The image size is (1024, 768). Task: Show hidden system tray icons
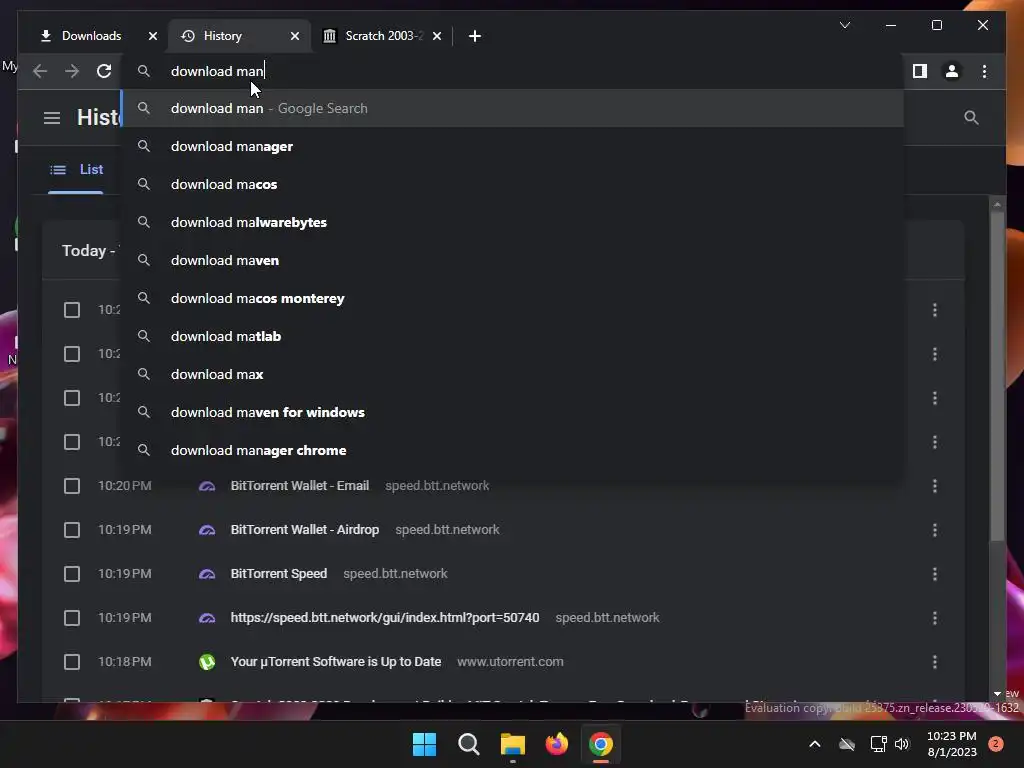click(814, 744)
